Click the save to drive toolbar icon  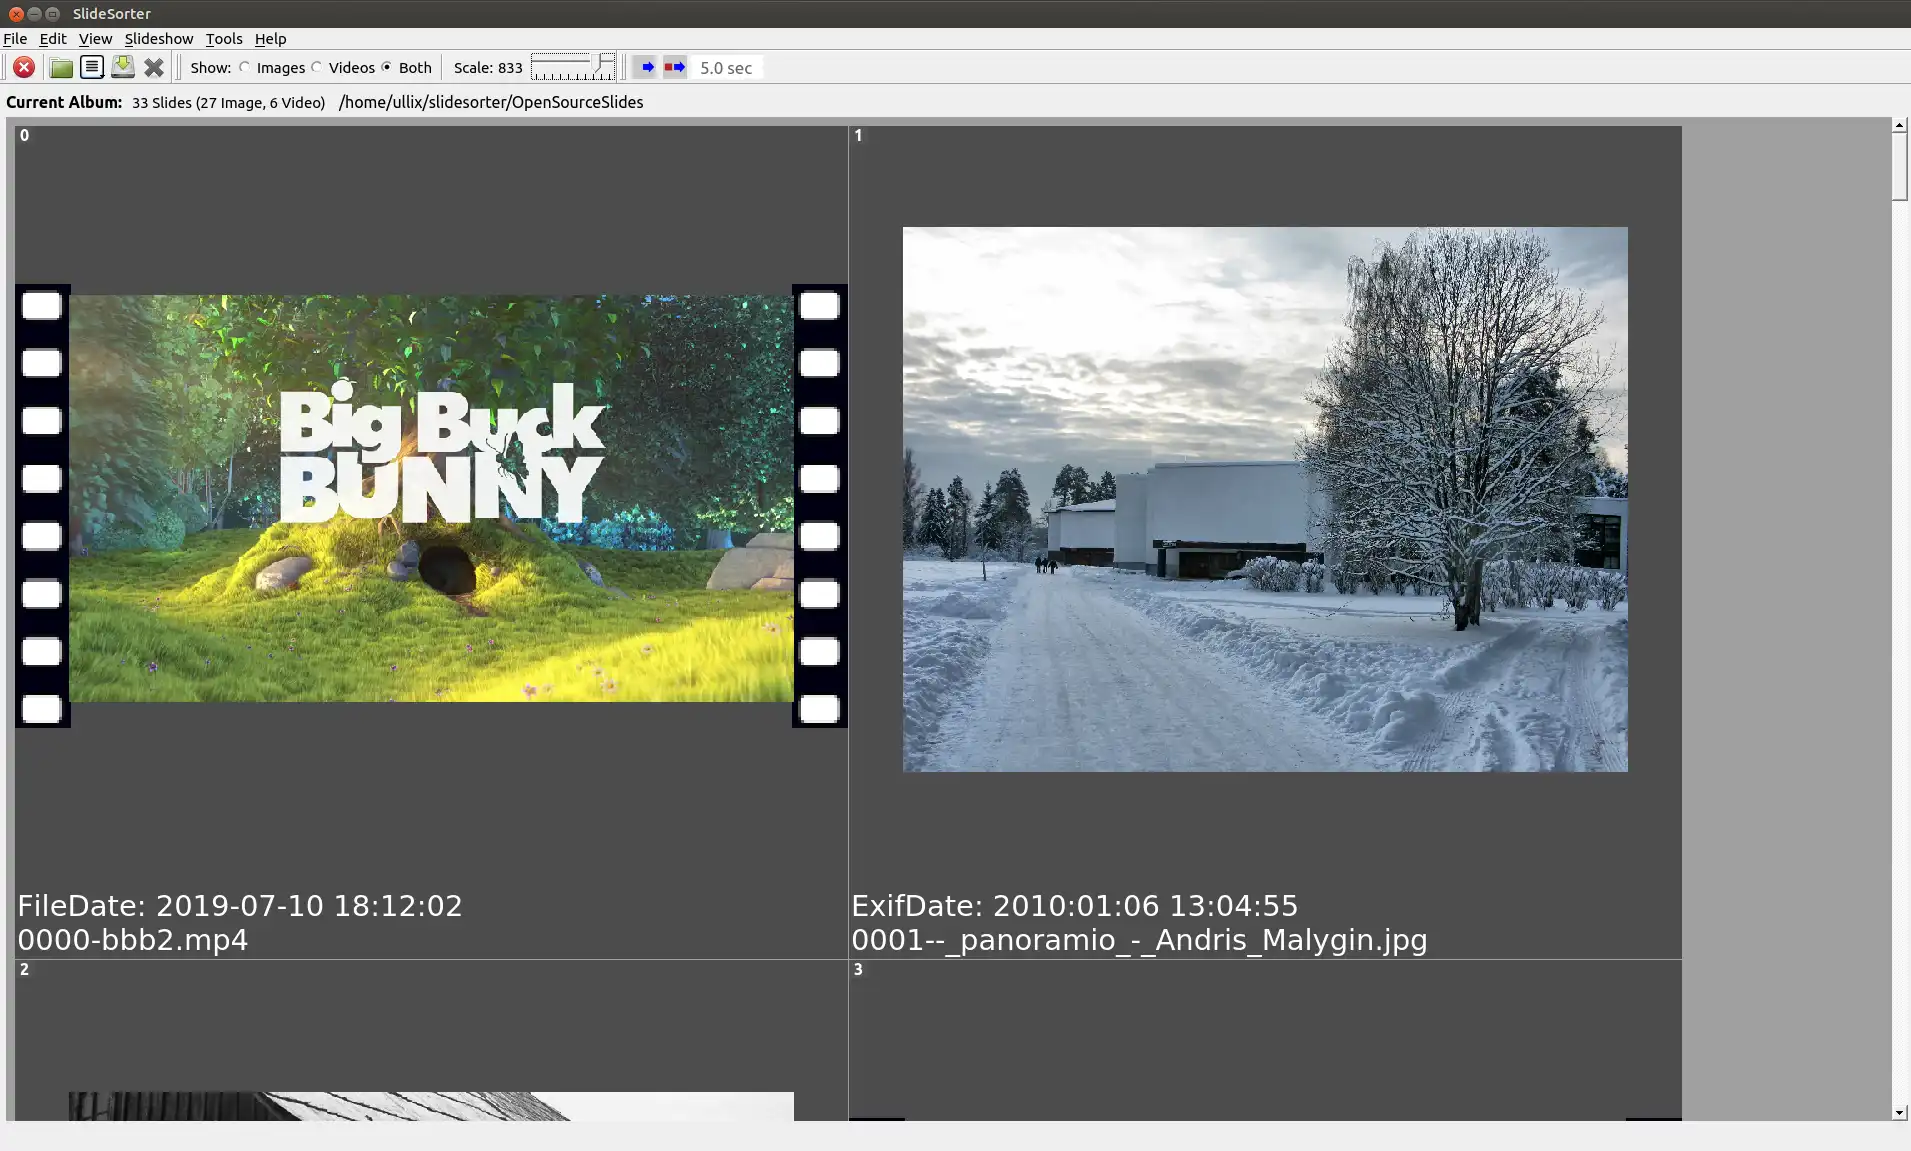click(x=123, y=67)
